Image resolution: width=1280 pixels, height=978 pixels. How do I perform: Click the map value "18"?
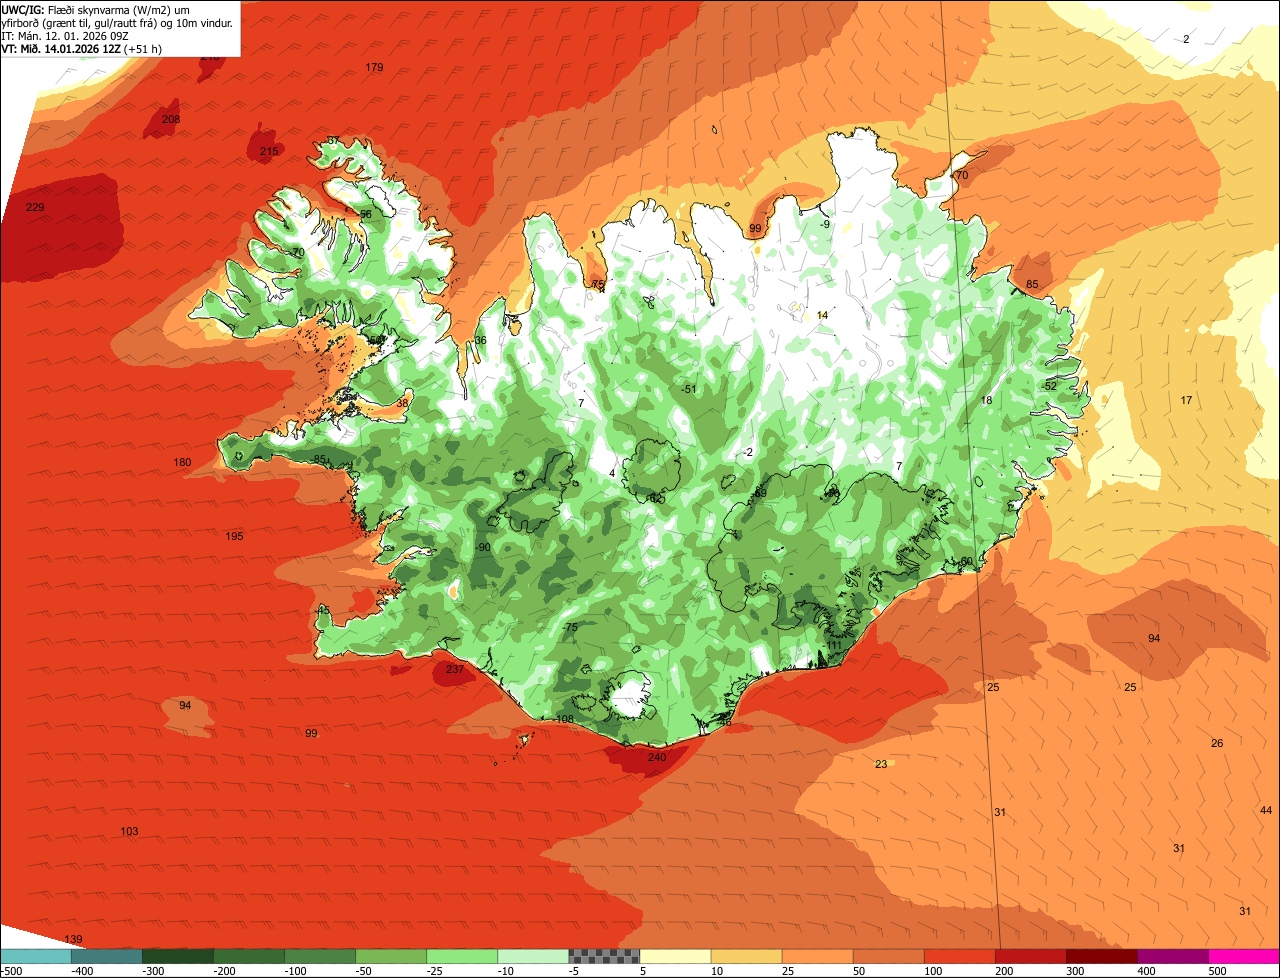click(986, 401)
